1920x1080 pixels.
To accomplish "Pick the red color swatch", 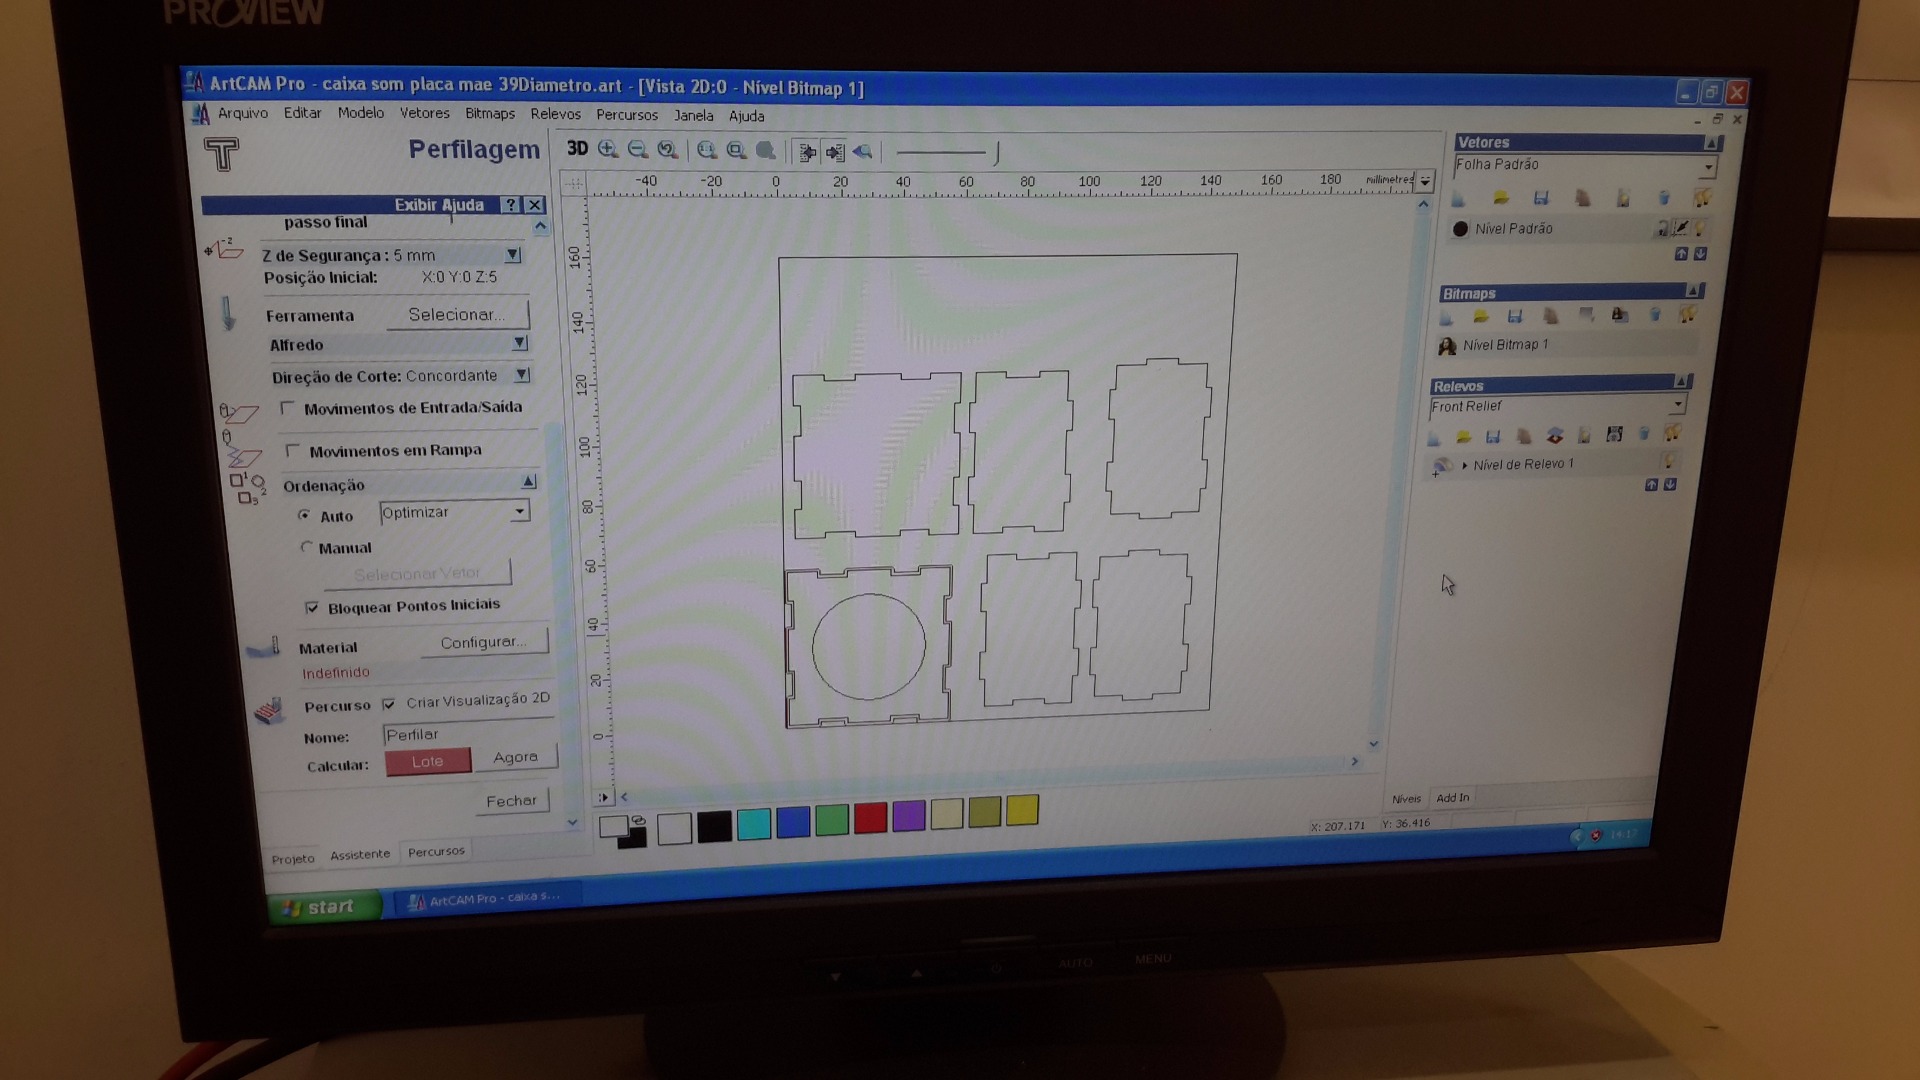I will point(870,818).
